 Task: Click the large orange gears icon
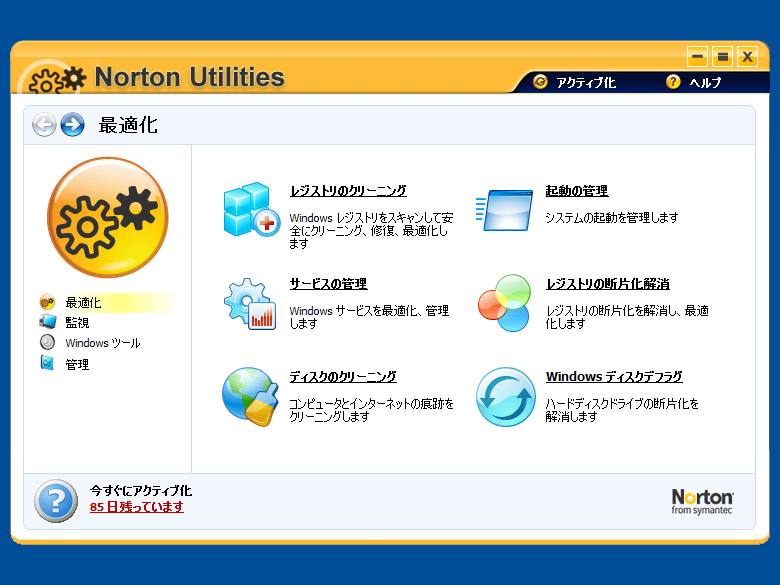(108, 217)
